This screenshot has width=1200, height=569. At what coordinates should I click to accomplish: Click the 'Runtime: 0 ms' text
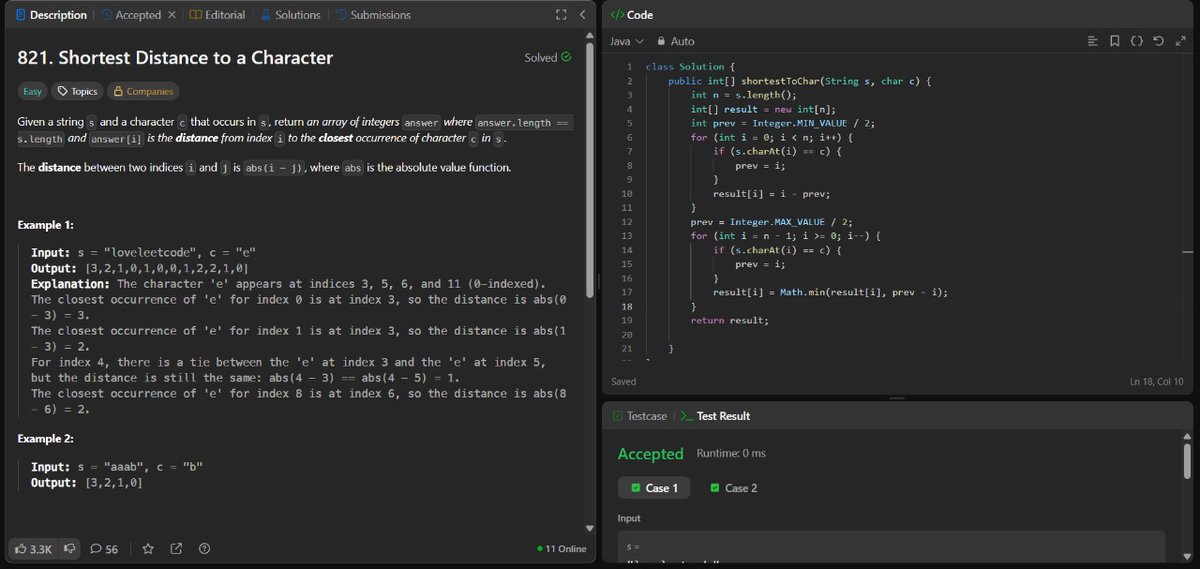(x=731, y=453)
